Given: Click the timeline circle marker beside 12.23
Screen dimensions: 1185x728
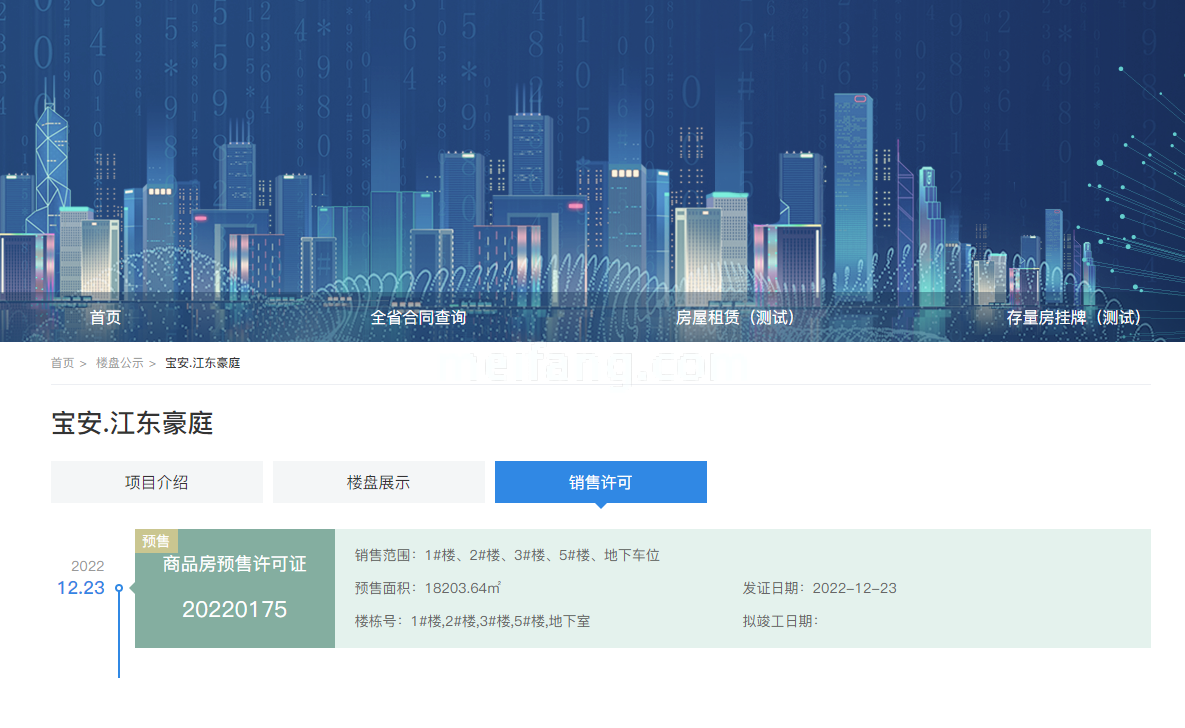Looking at the screenshot, I should point(119,588).
